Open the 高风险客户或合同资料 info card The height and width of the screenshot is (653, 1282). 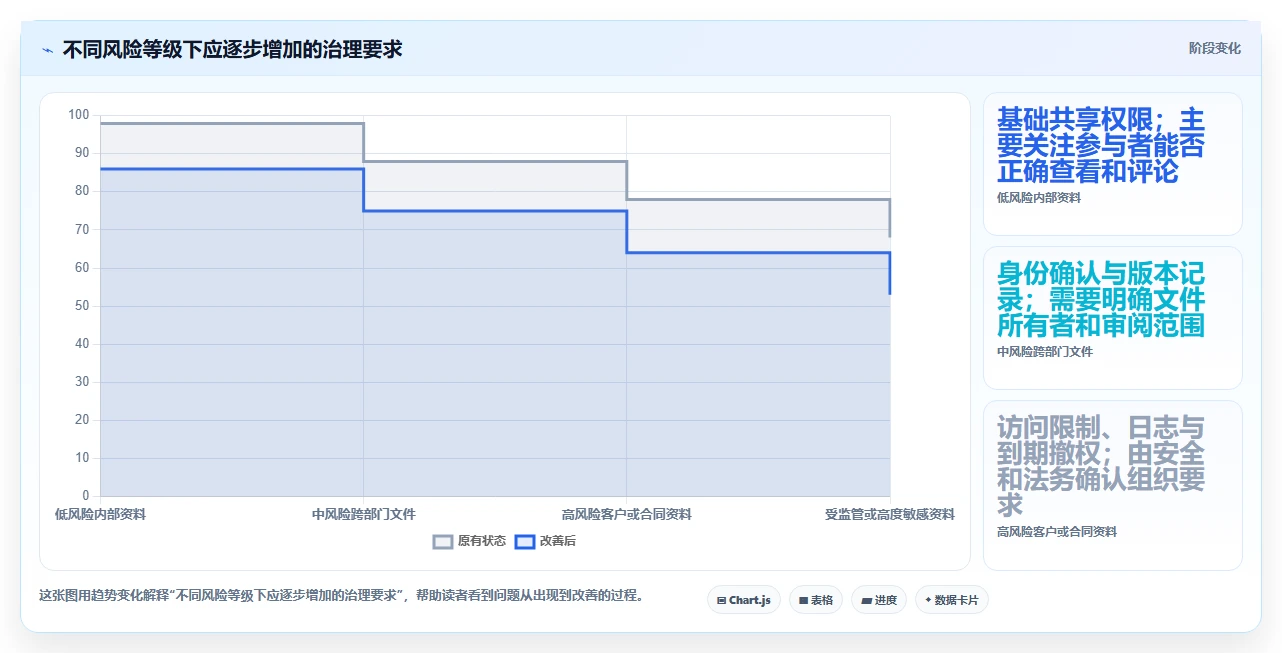(1112, 485)
